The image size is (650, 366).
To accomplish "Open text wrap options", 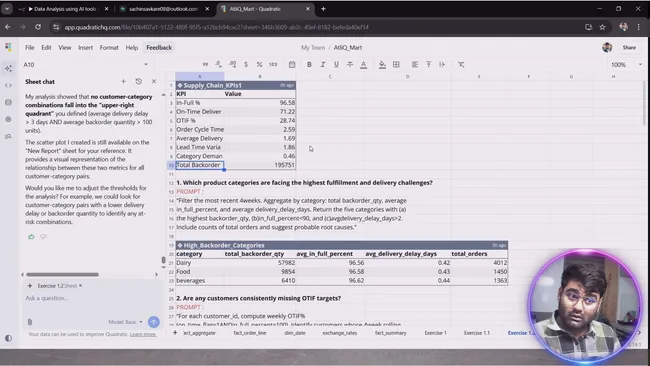I will pos(442,65).
